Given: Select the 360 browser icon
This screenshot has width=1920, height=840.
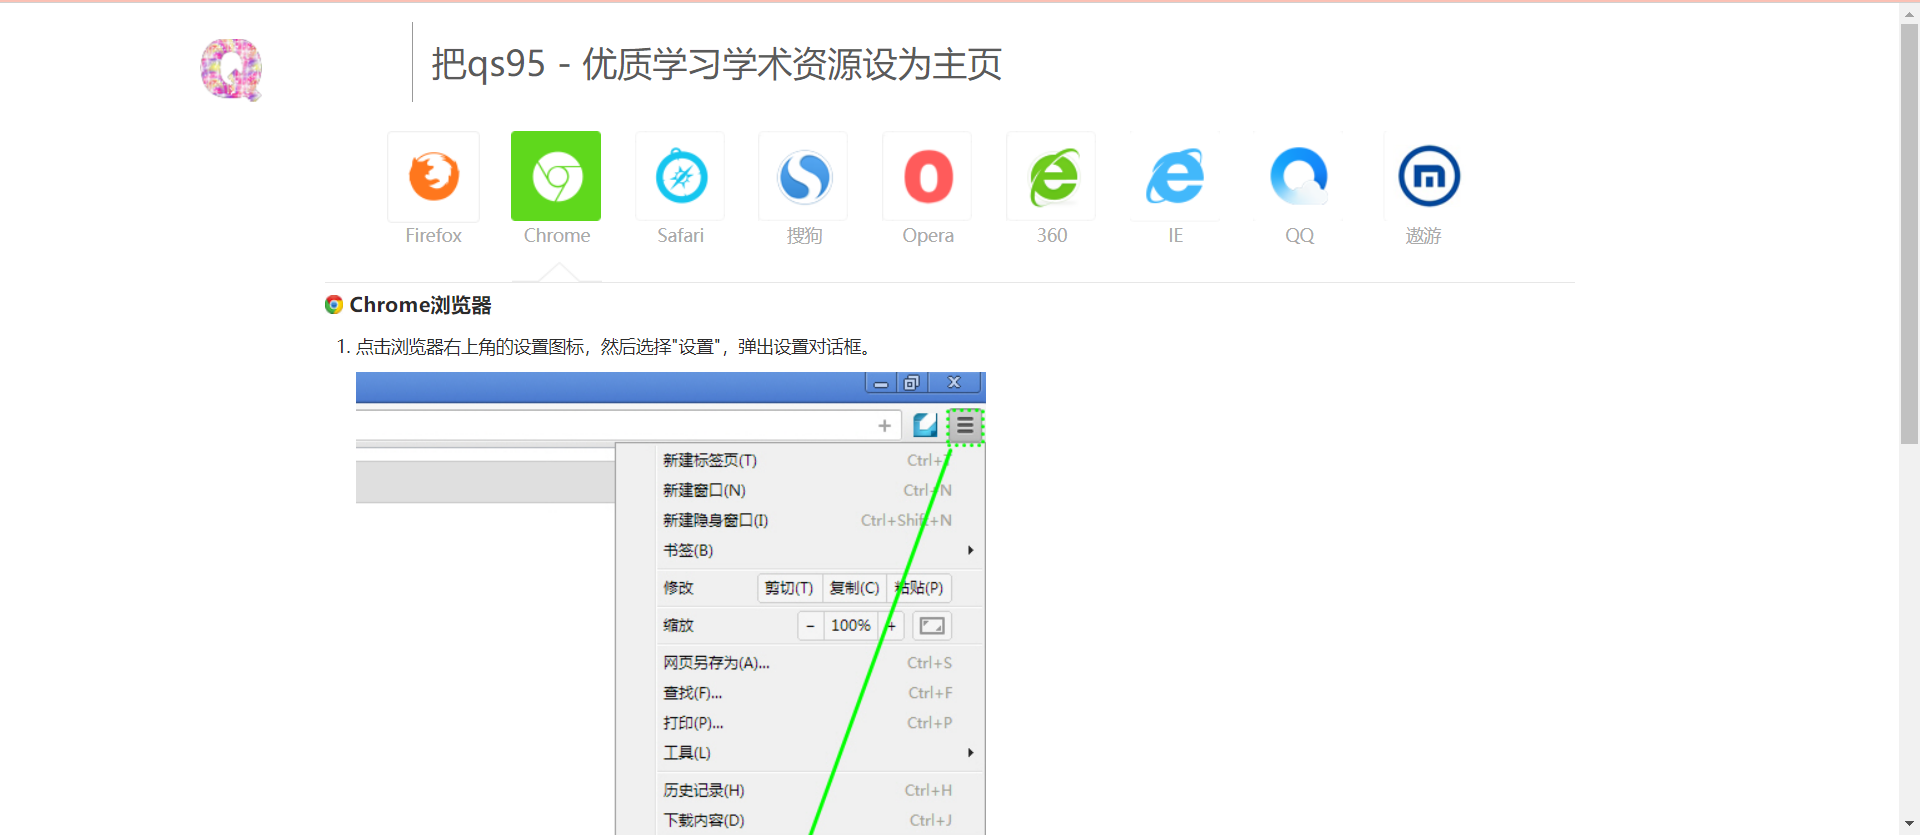Looking at the screenshot, I should 1052,176.
